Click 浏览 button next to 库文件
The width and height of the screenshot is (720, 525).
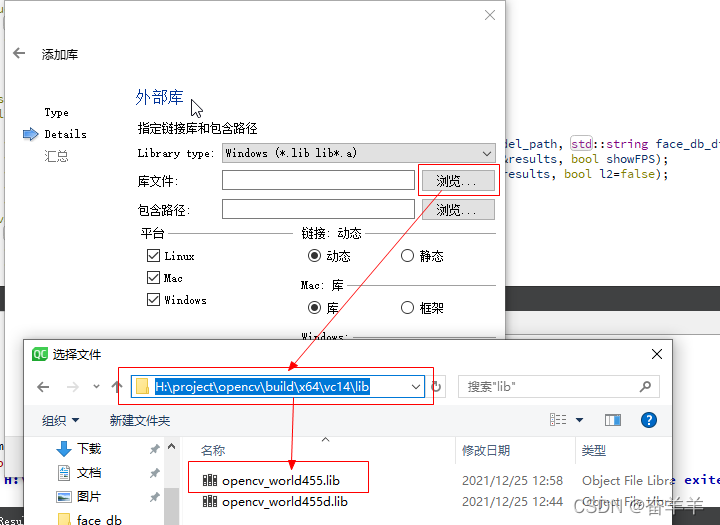coord(458,181)
